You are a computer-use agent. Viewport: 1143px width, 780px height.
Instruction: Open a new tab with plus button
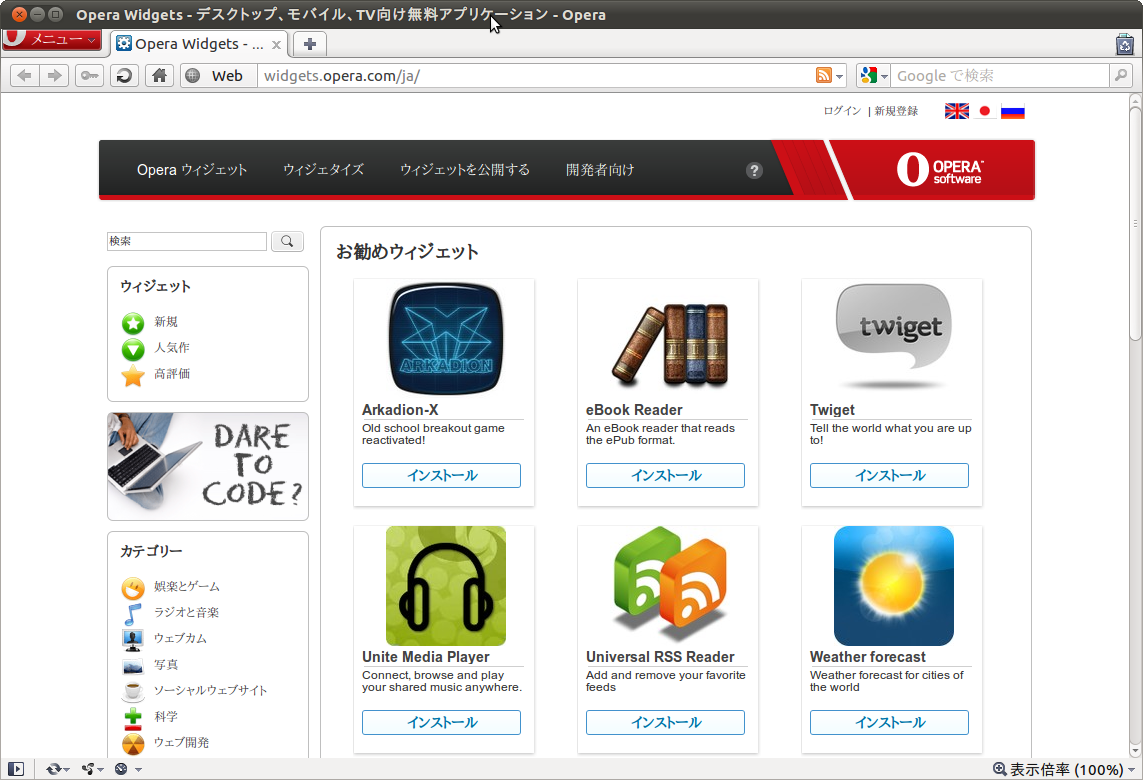coord(310,44)
